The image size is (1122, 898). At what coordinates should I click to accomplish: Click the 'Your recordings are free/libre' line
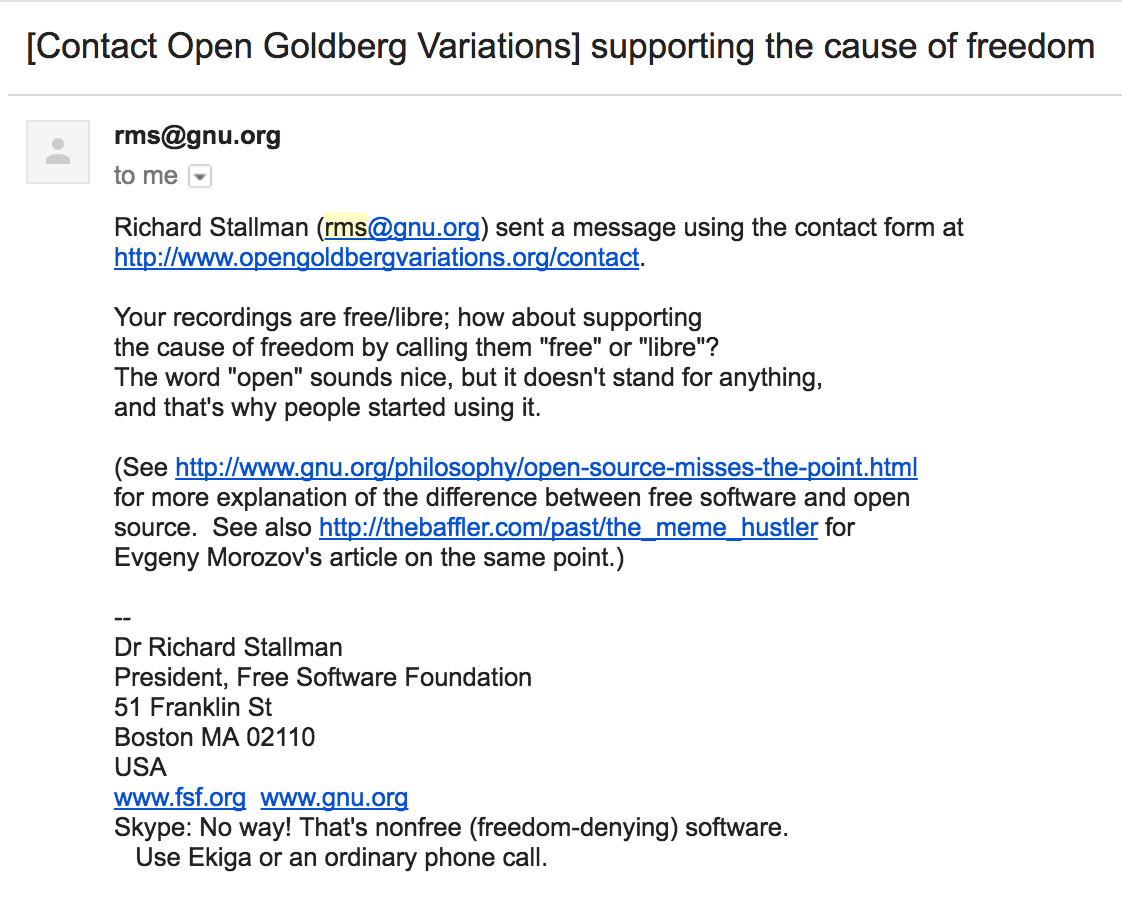[408, 317]
